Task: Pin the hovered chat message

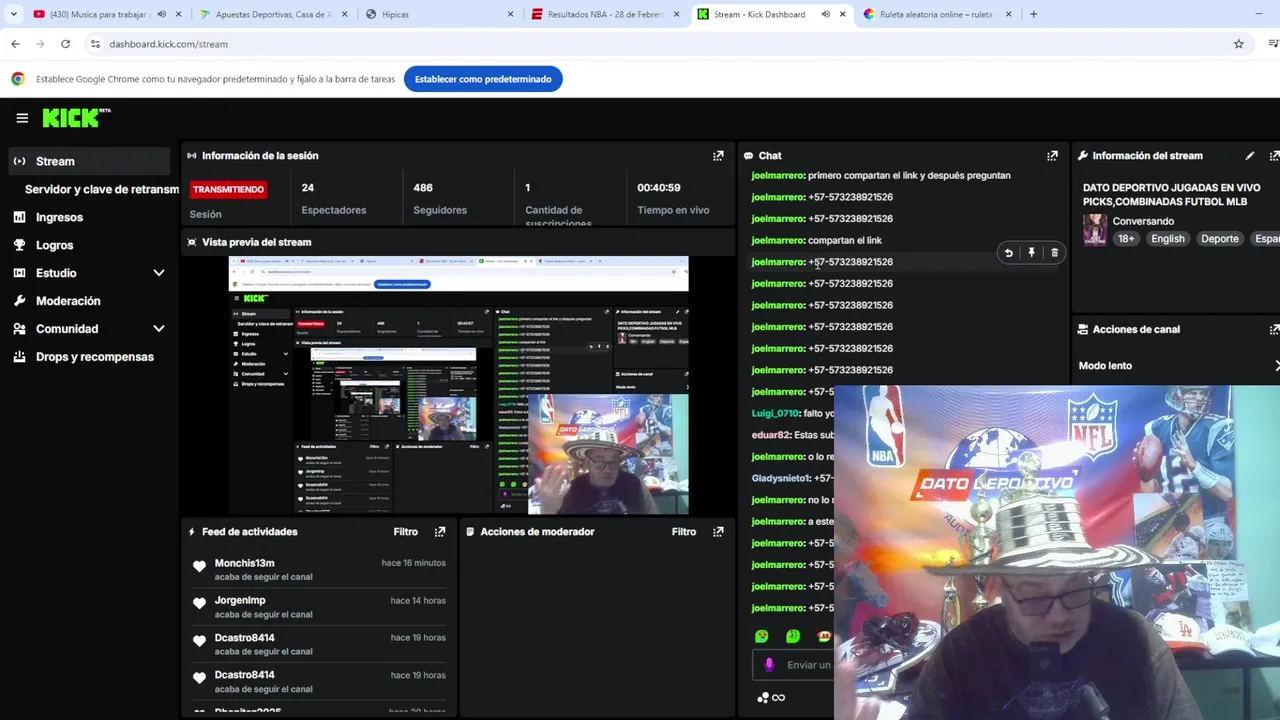Action: (1031, 253)
